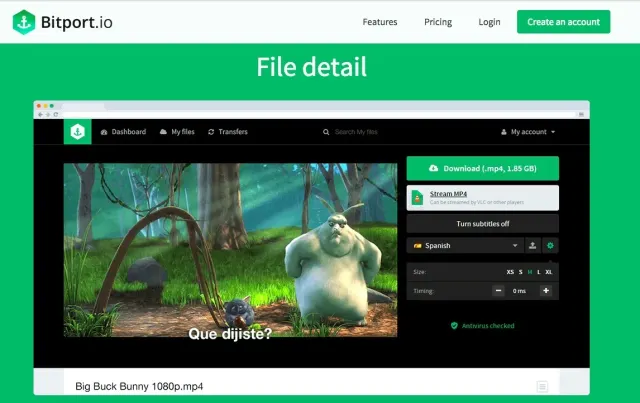Click the Search My files field
This screenshot has width=640, height=403.
point(356,132)
